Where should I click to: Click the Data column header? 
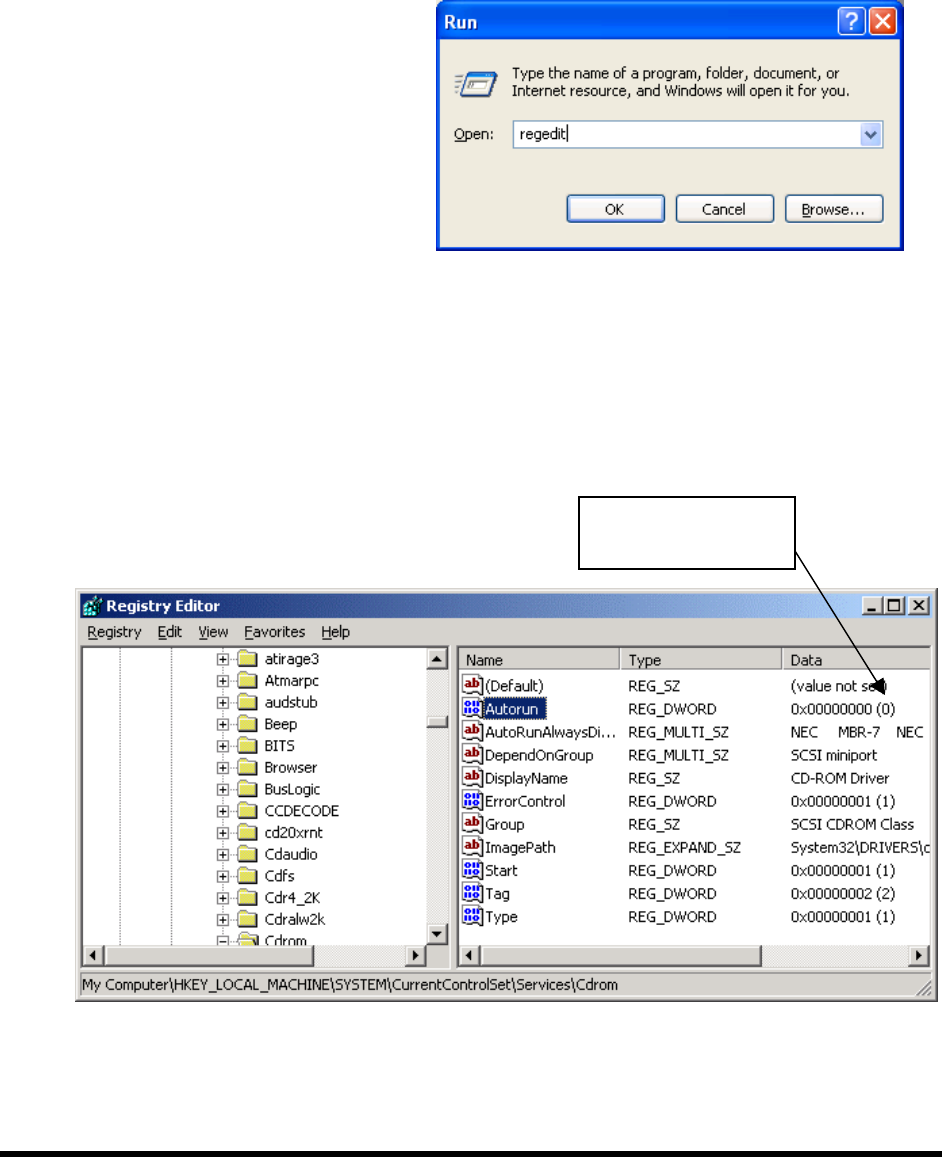(x=856, y=660)
